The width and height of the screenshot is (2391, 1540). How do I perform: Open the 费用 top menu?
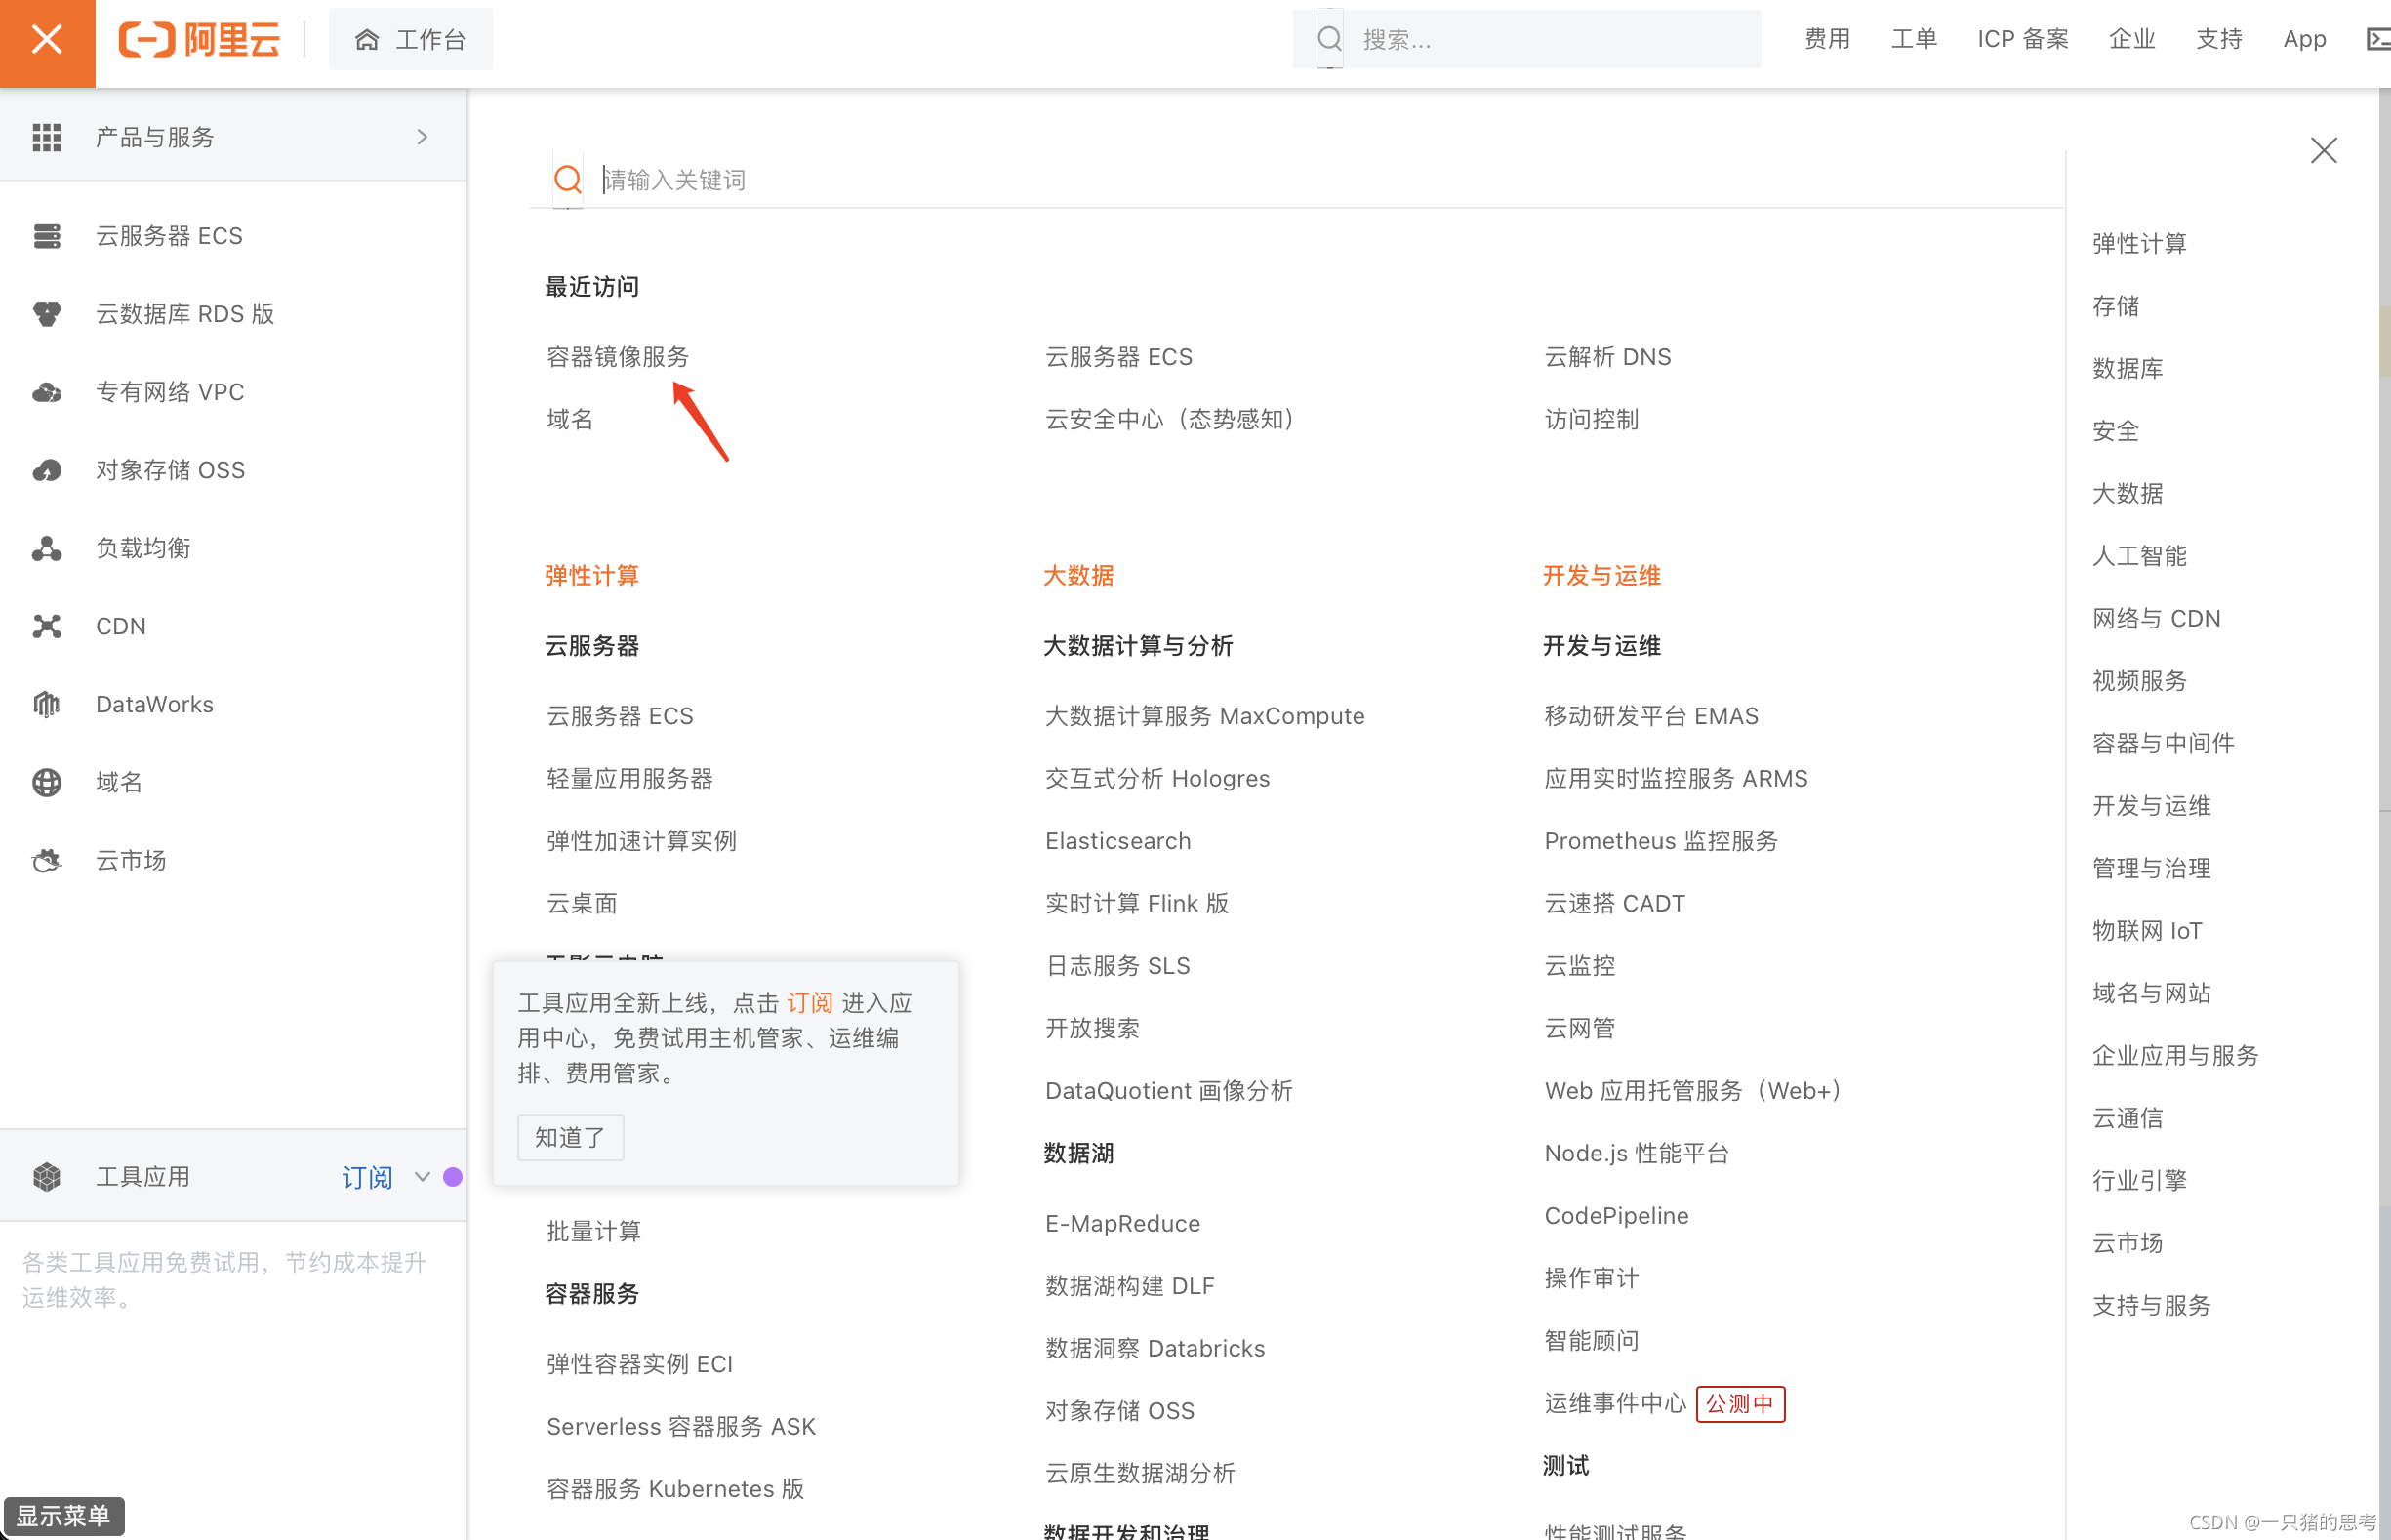pyautogui.click(x=1826, y=40)
